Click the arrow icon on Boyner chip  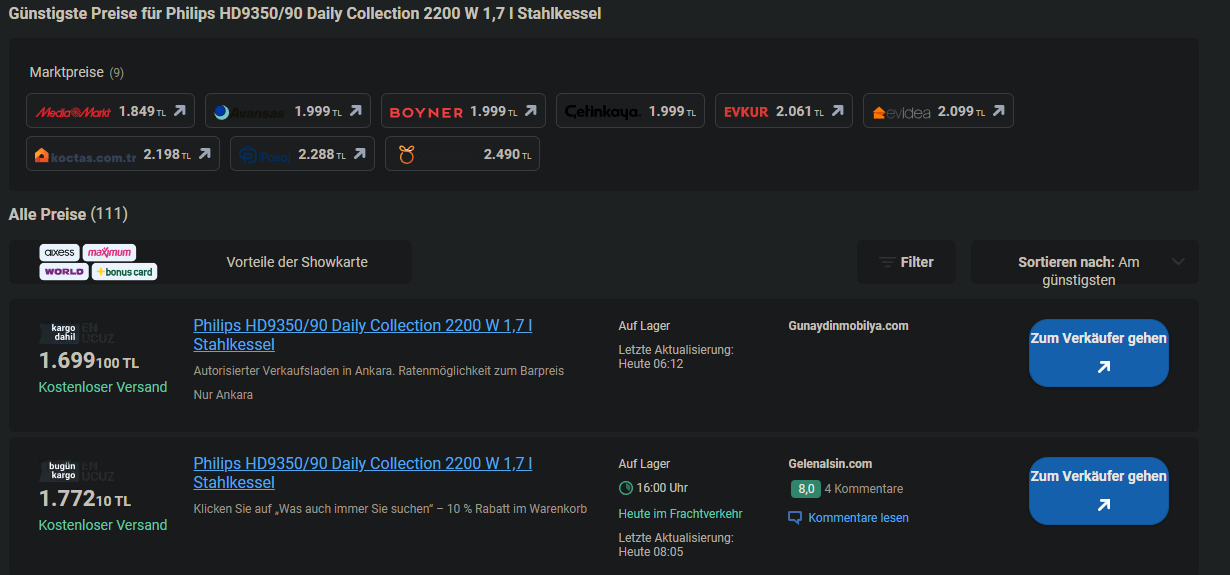(x=530, y=111)
